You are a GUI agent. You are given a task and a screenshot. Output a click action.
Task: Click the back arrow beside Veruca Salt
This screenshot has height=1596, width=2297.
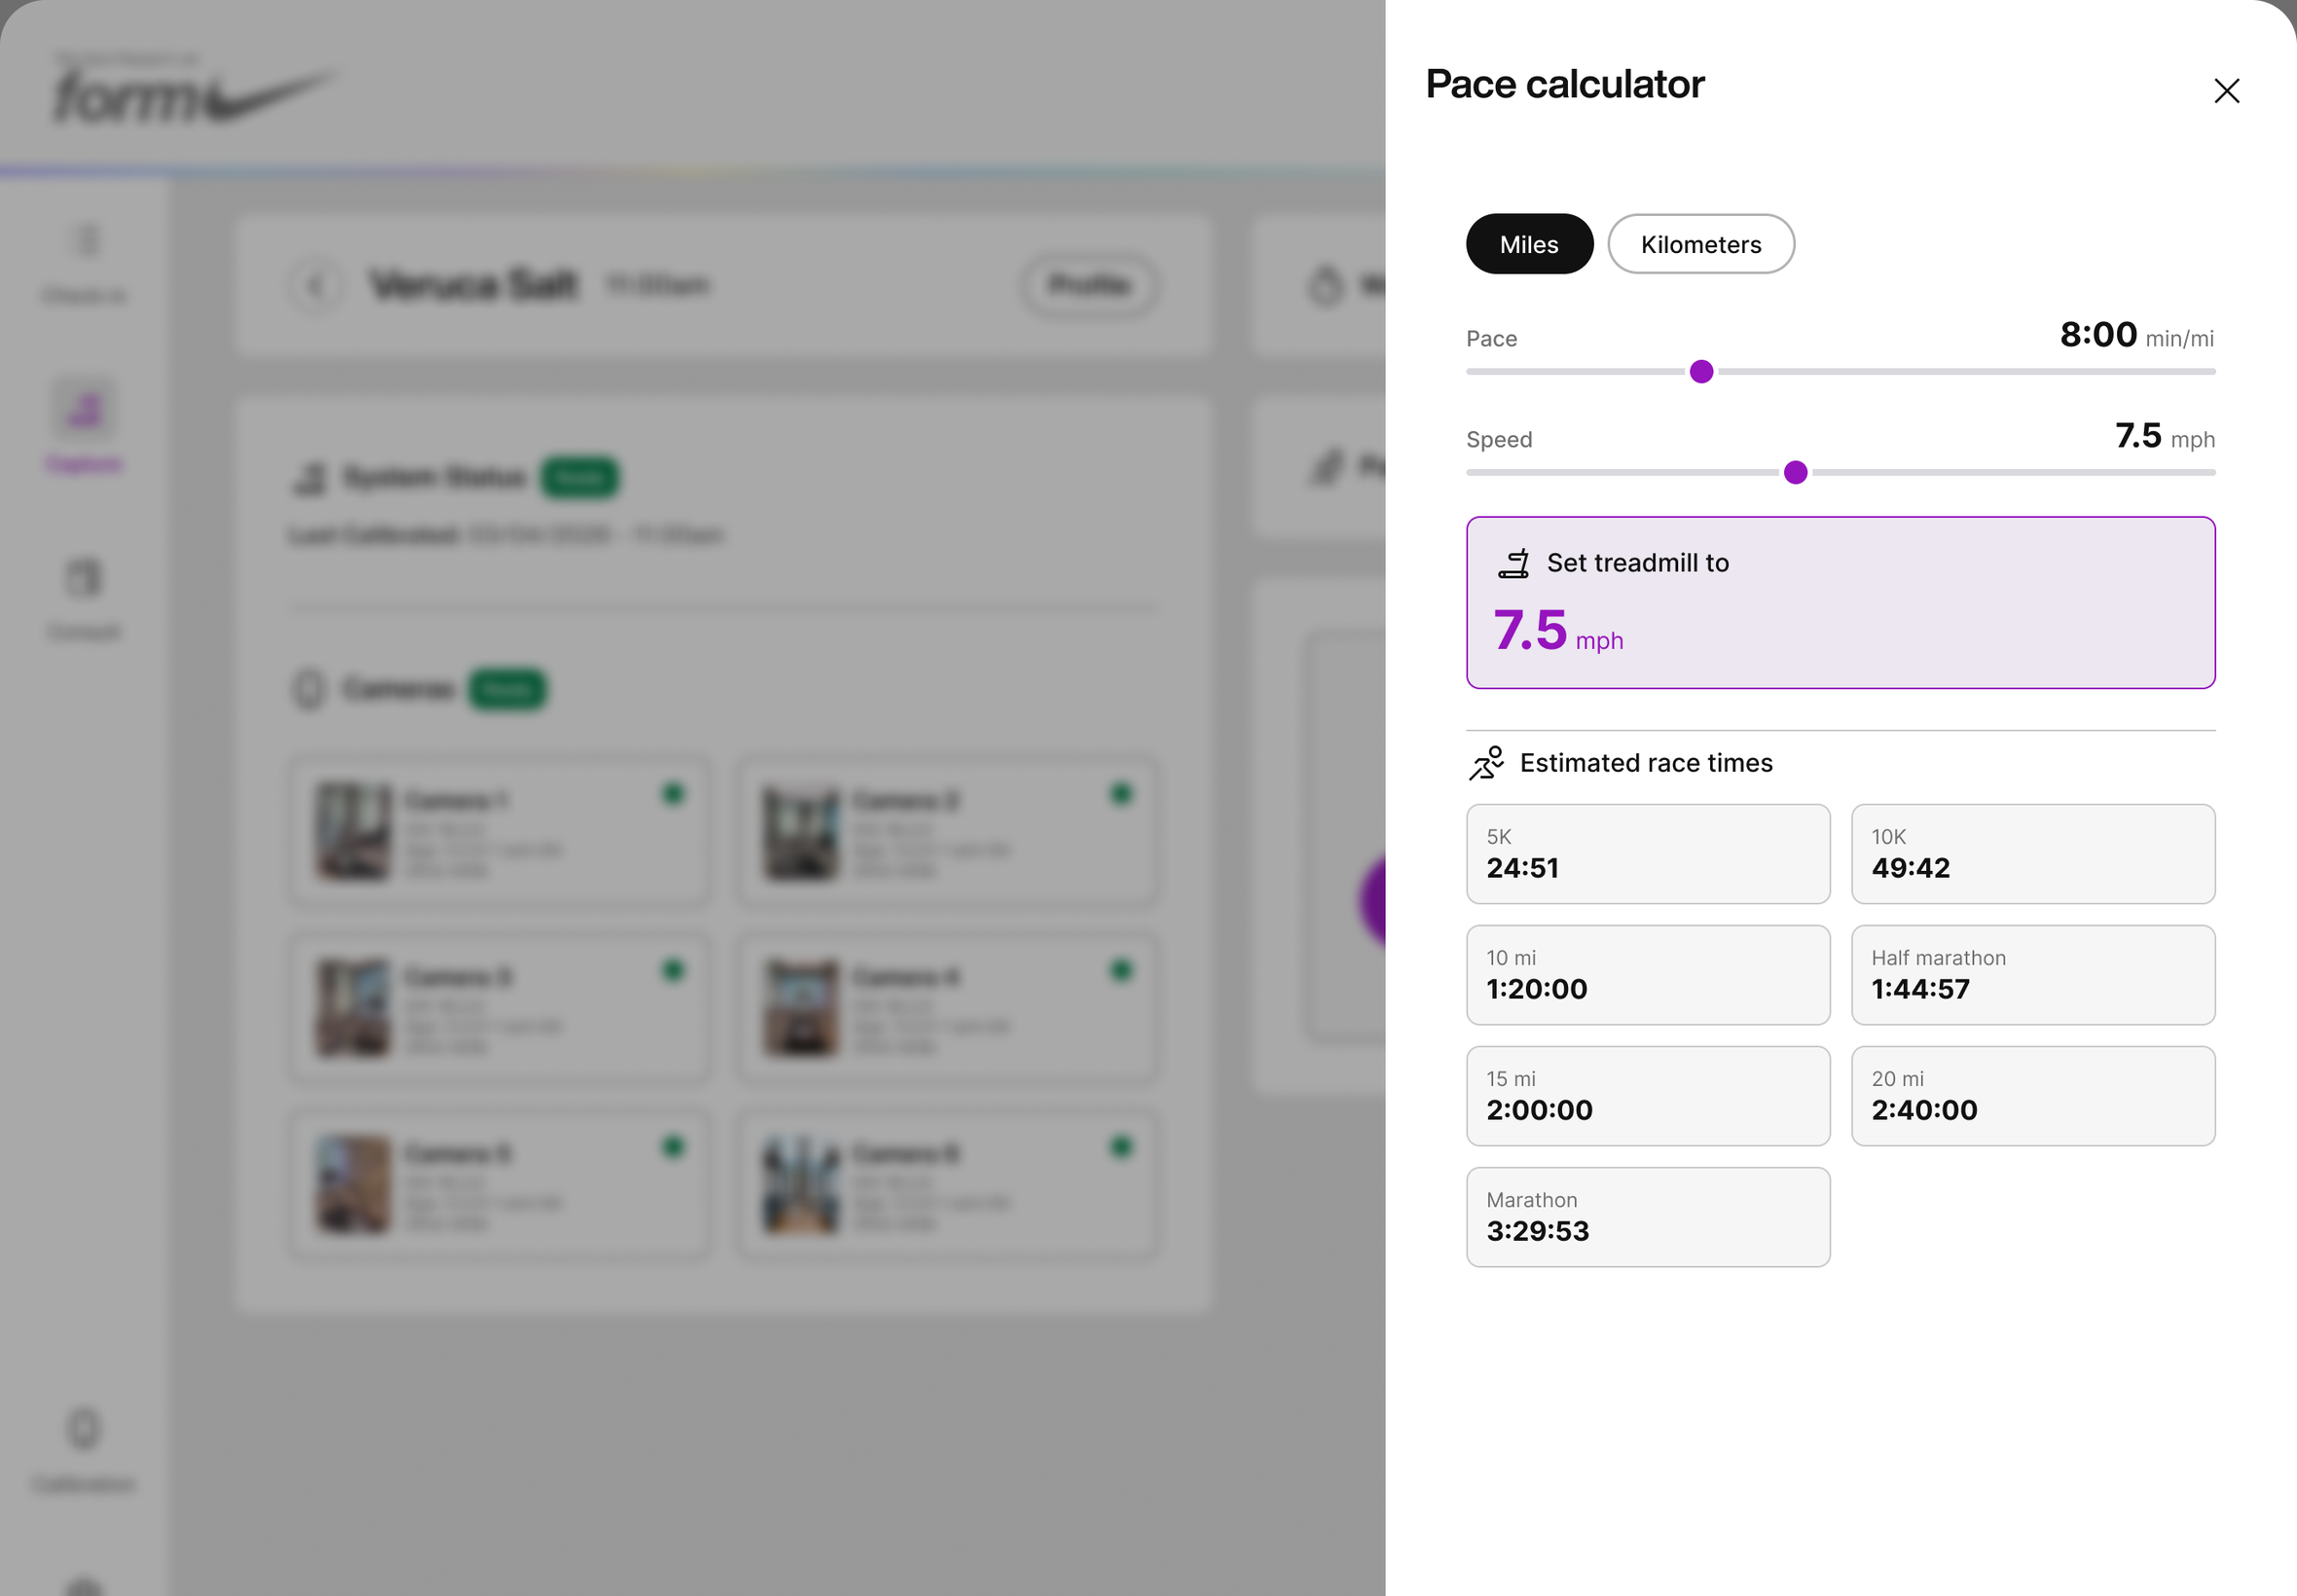coord(316,286)
